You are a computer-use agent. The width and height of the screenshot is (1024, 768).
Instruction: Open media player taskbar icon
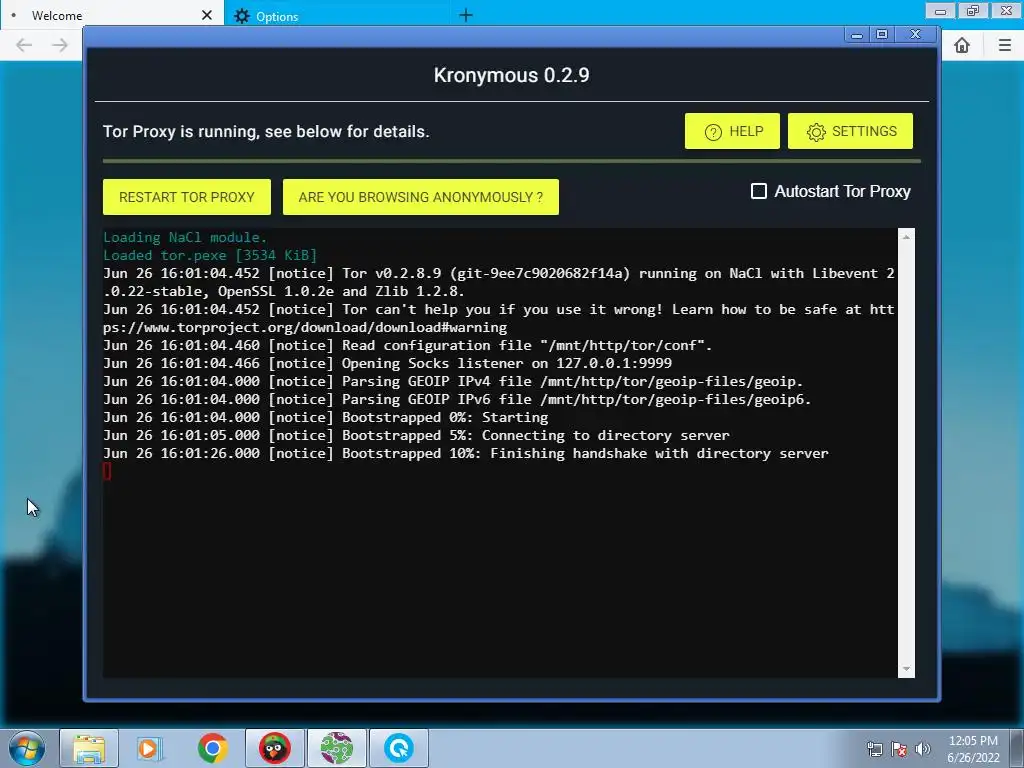pyautogui.click(x=150, y=748)
